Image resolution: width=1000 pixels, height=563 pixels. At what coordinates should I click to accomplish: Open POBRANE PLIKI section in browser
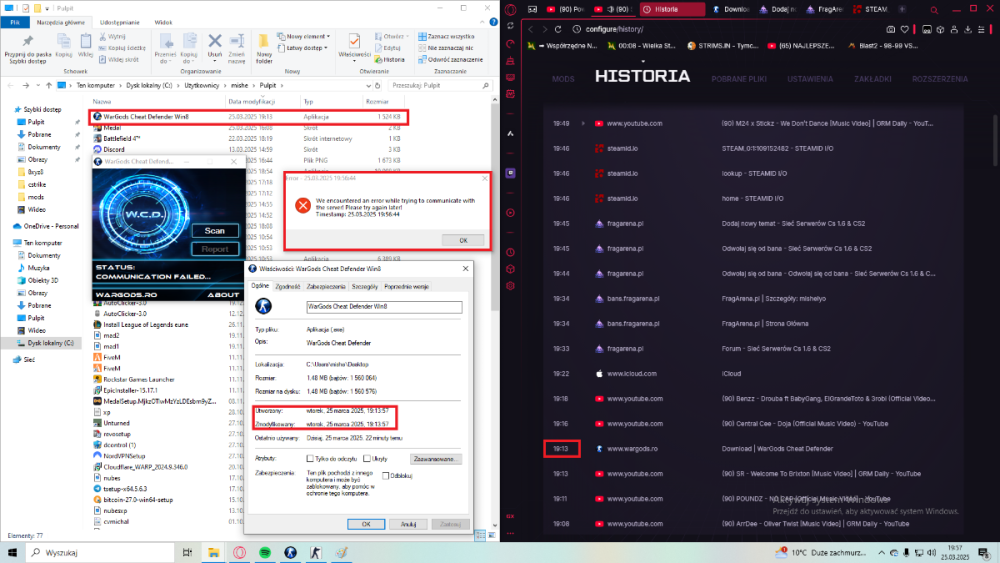point(739,79)
